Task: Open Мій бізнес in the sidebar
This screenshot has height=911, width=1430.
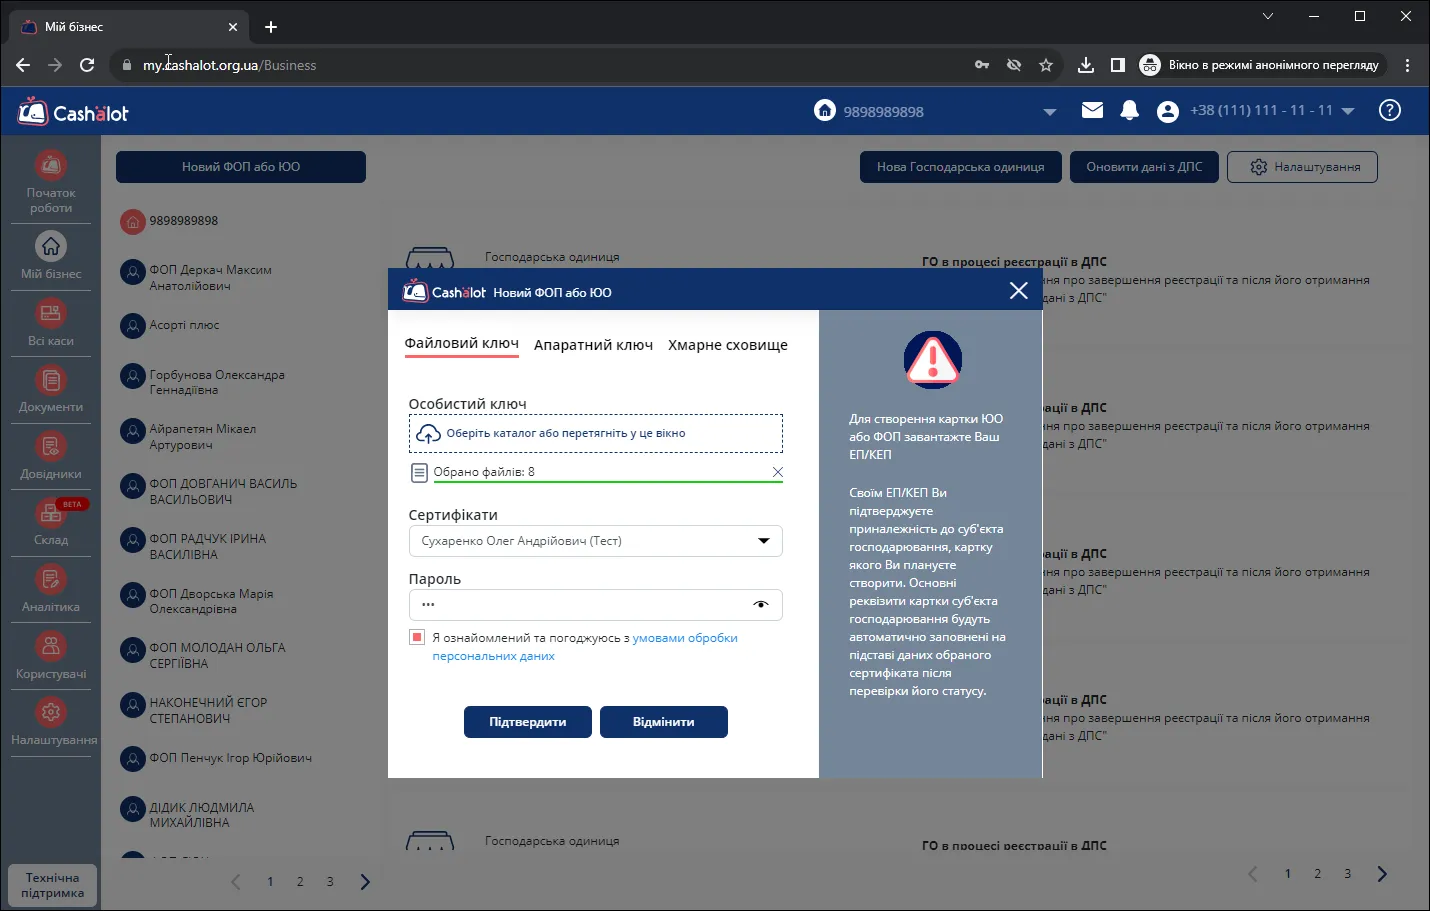Action: tap(51, 256)
